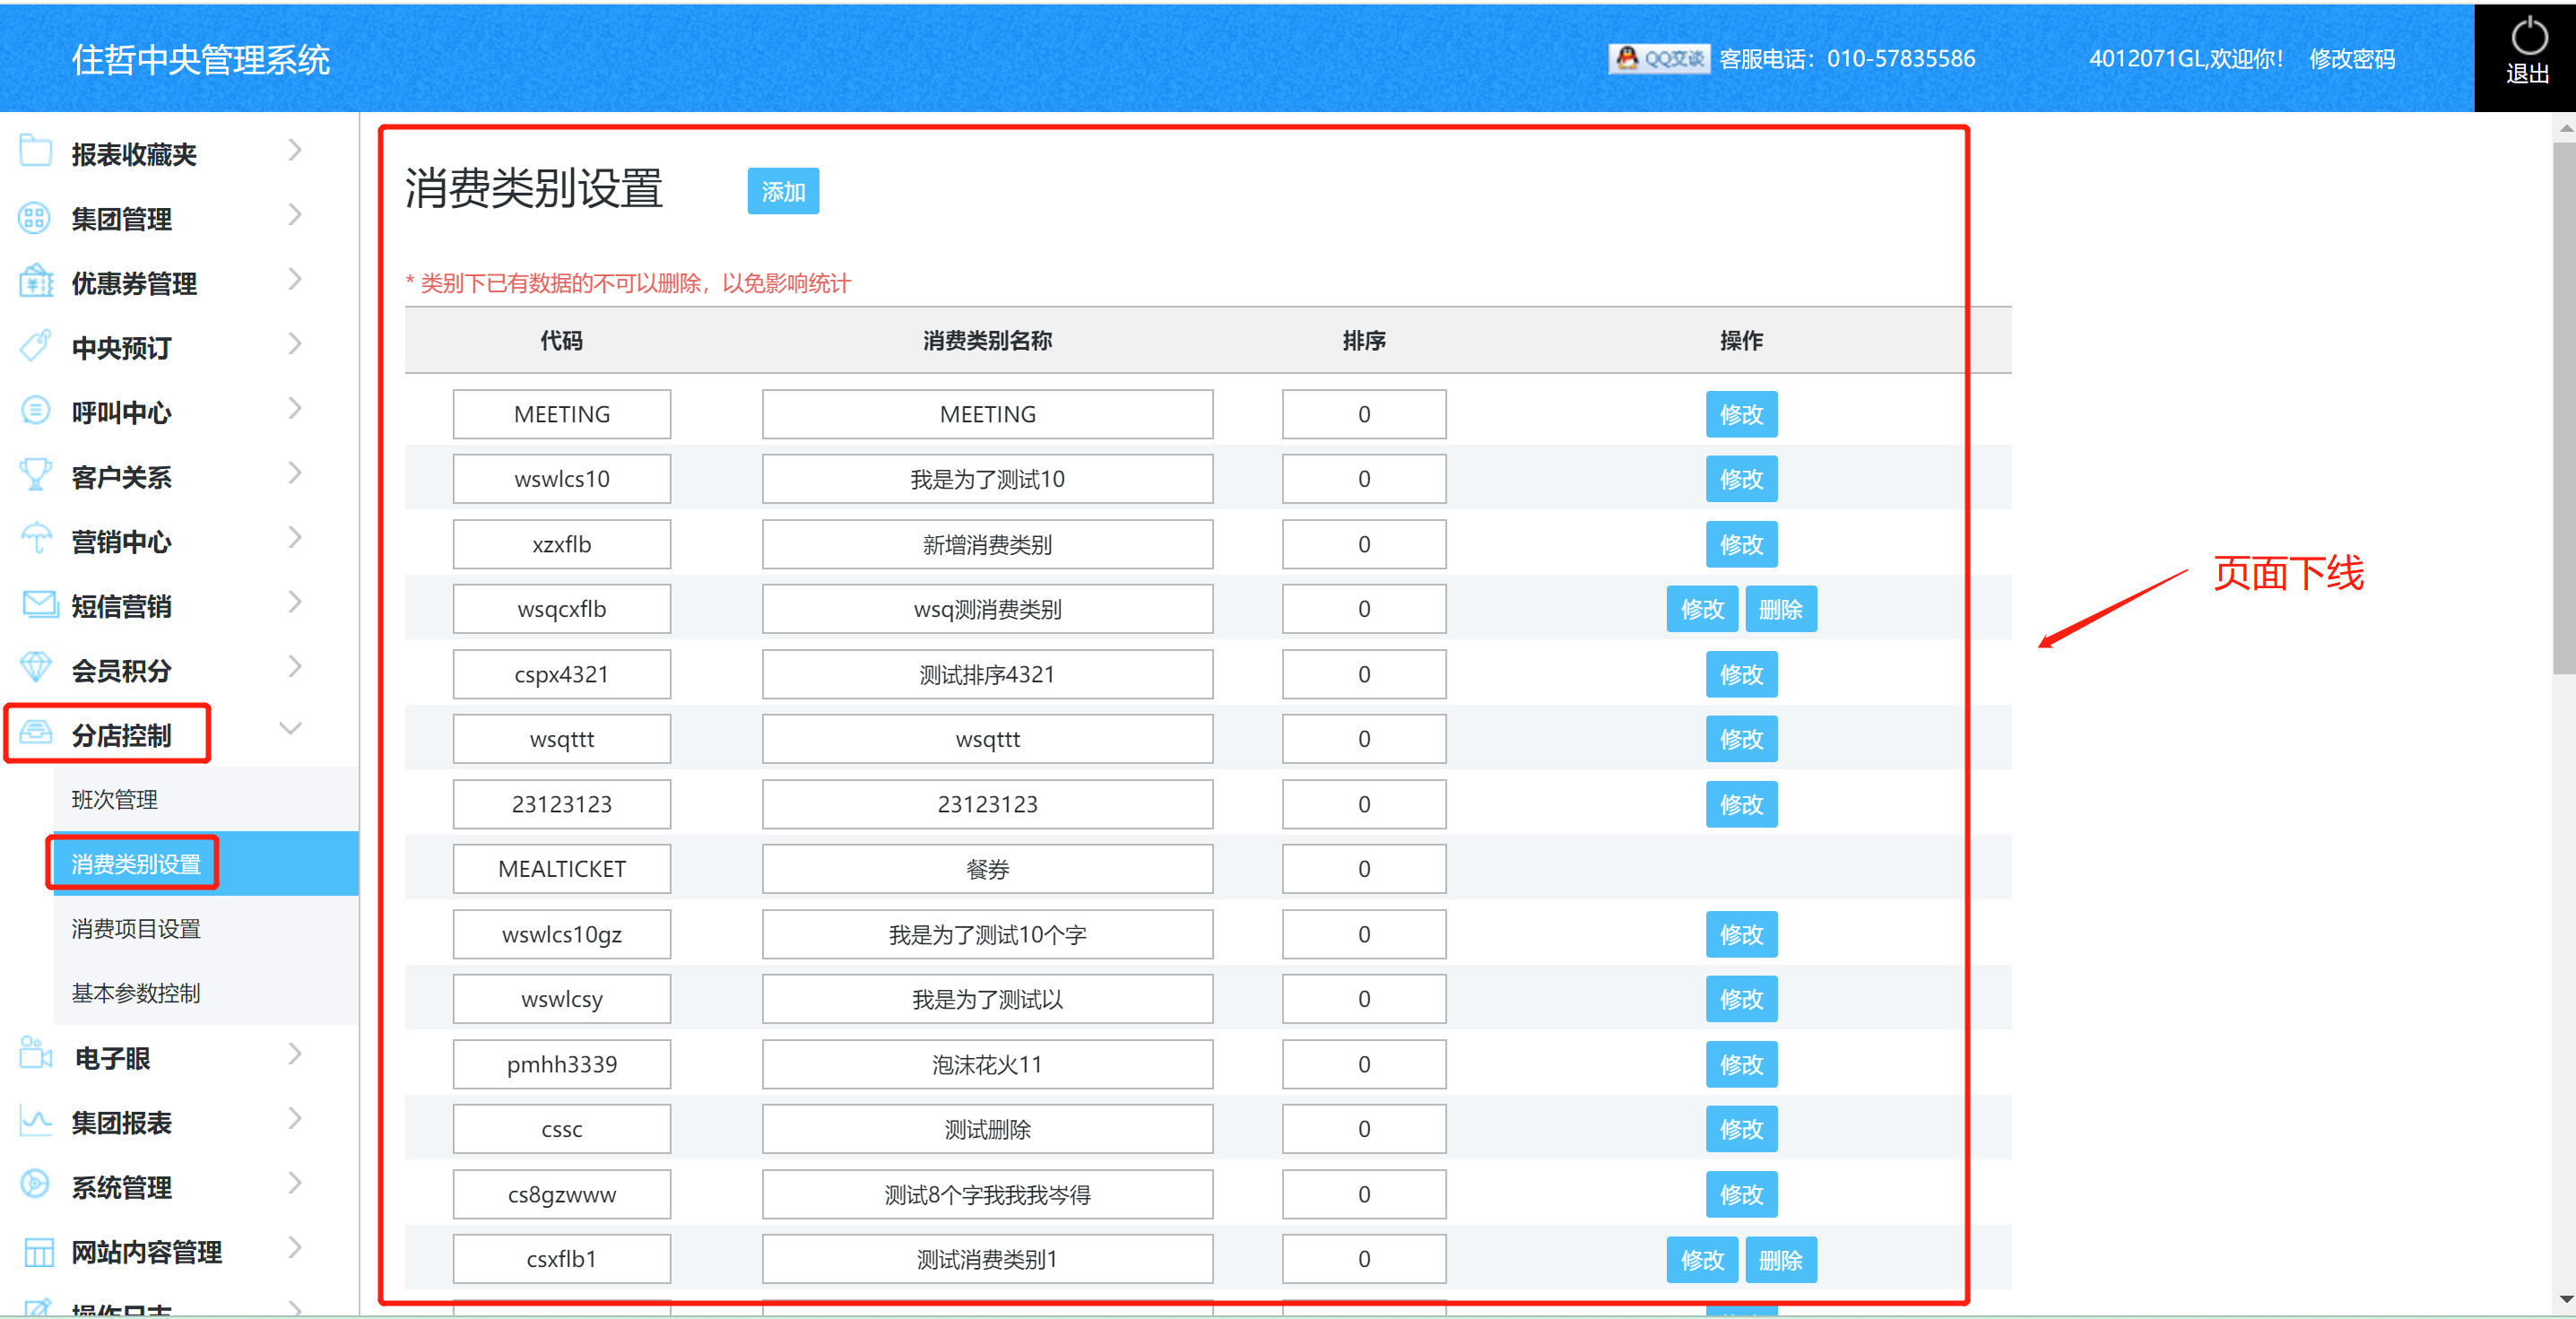Expand the 系统管理 chevron
The image size is (2576, 1319).
tap(294, 1184)
